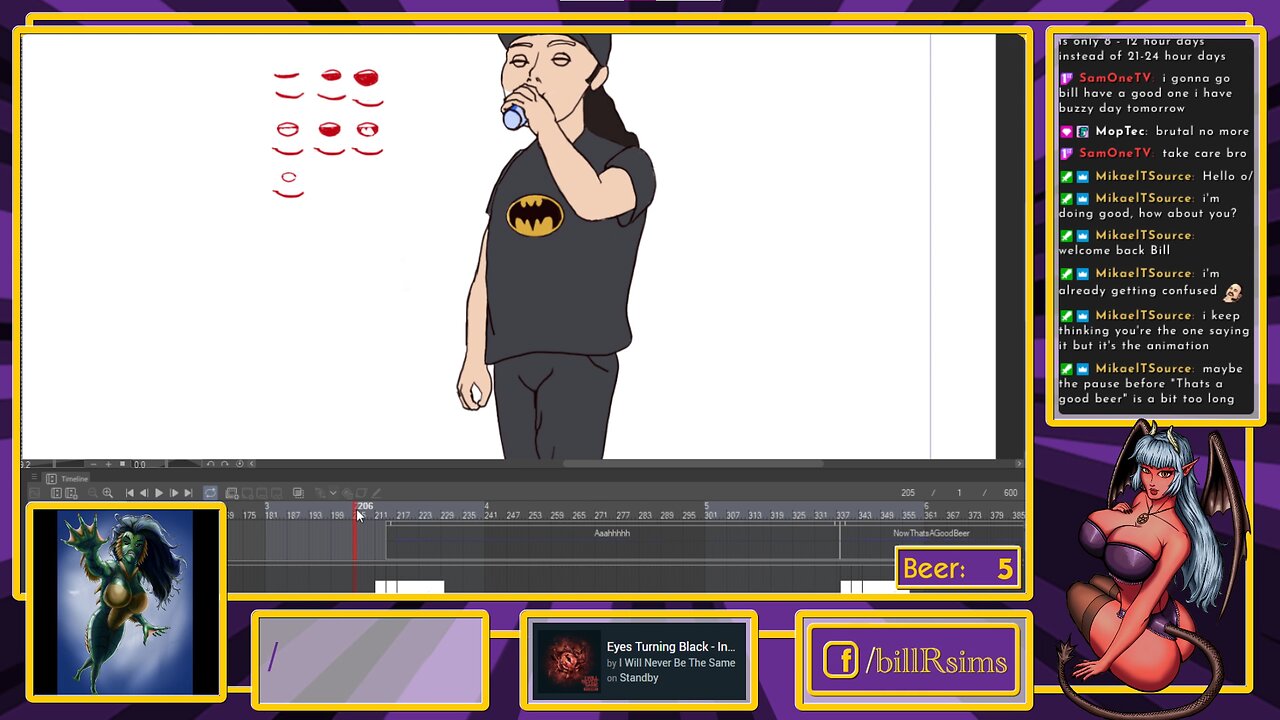This screenshot has width=1280, height=720.
Task: Click frame 241 on the timeline ruler
Action: tap(491, 515)
